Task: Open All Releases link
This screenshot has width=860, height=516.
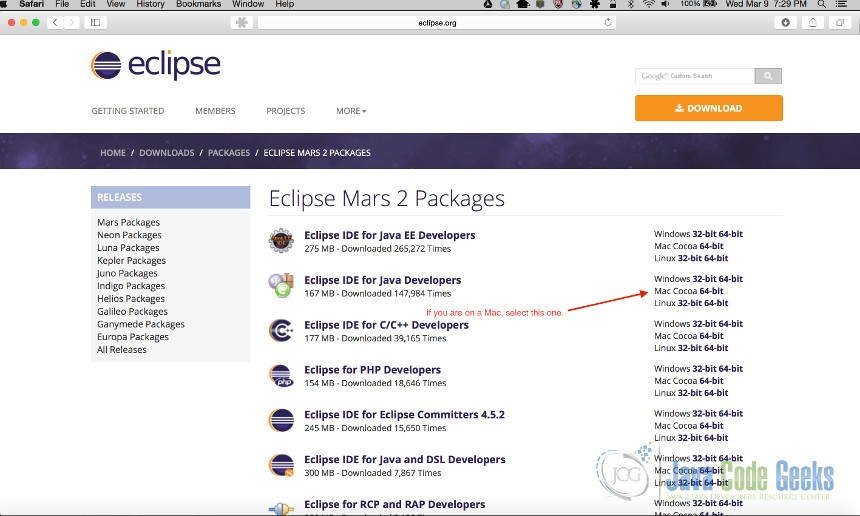Action: [x=122, y=349]
